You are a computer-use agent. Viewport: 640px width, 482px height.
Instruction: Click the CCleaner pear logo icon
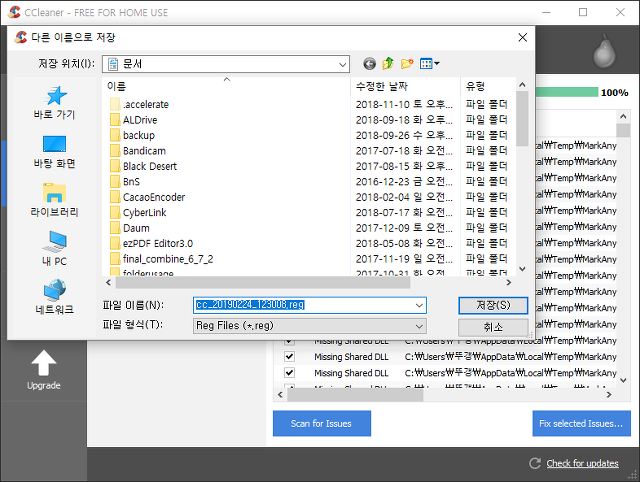tap(604, 51)
